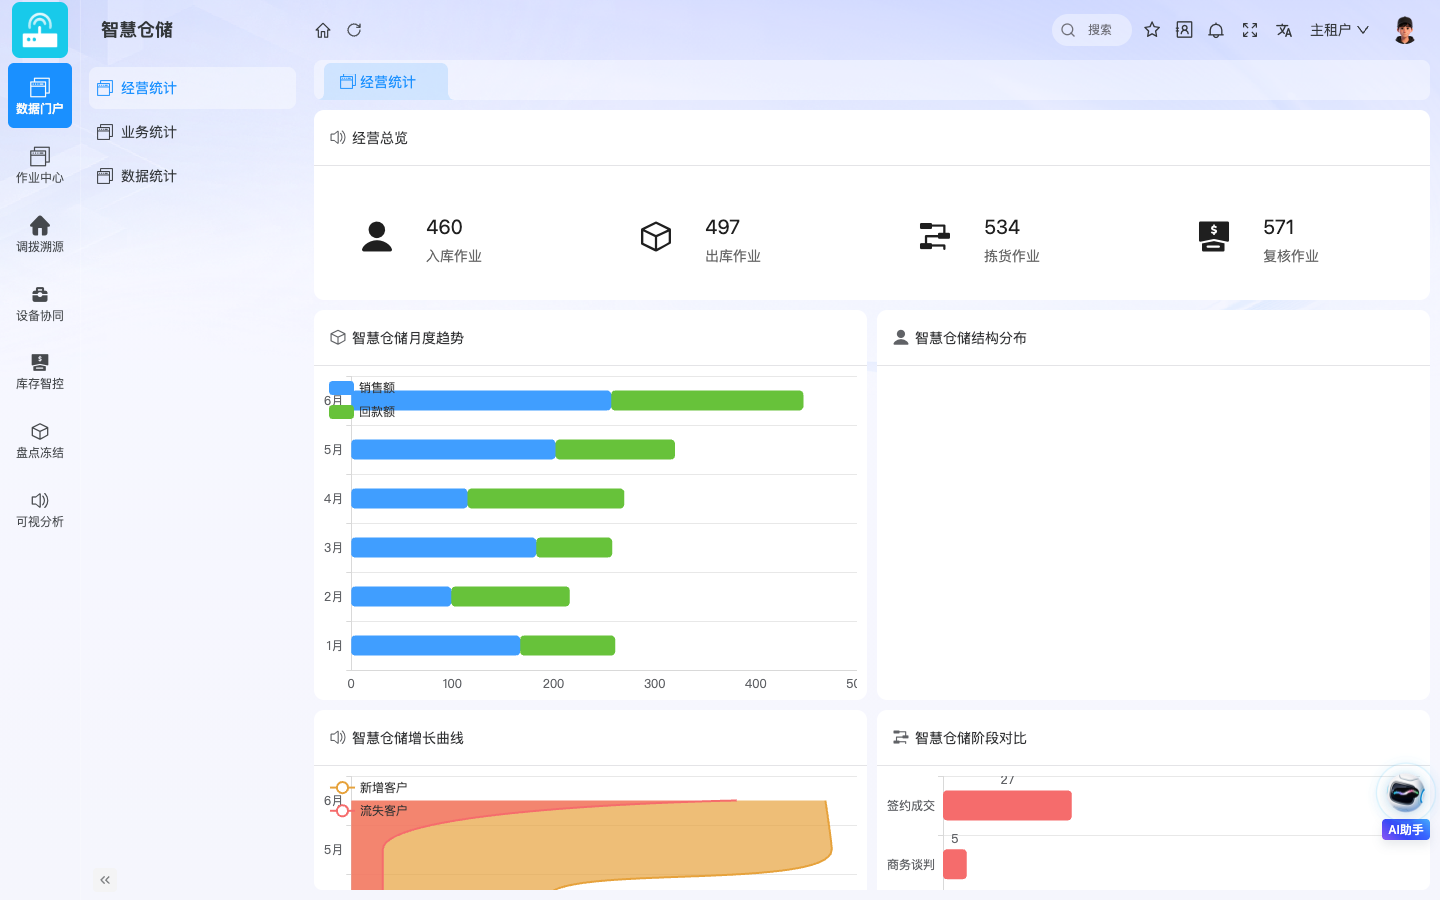Screen dimensions: 1440x900
Task: Click the home icon in top bar
Action: (323, 30)
